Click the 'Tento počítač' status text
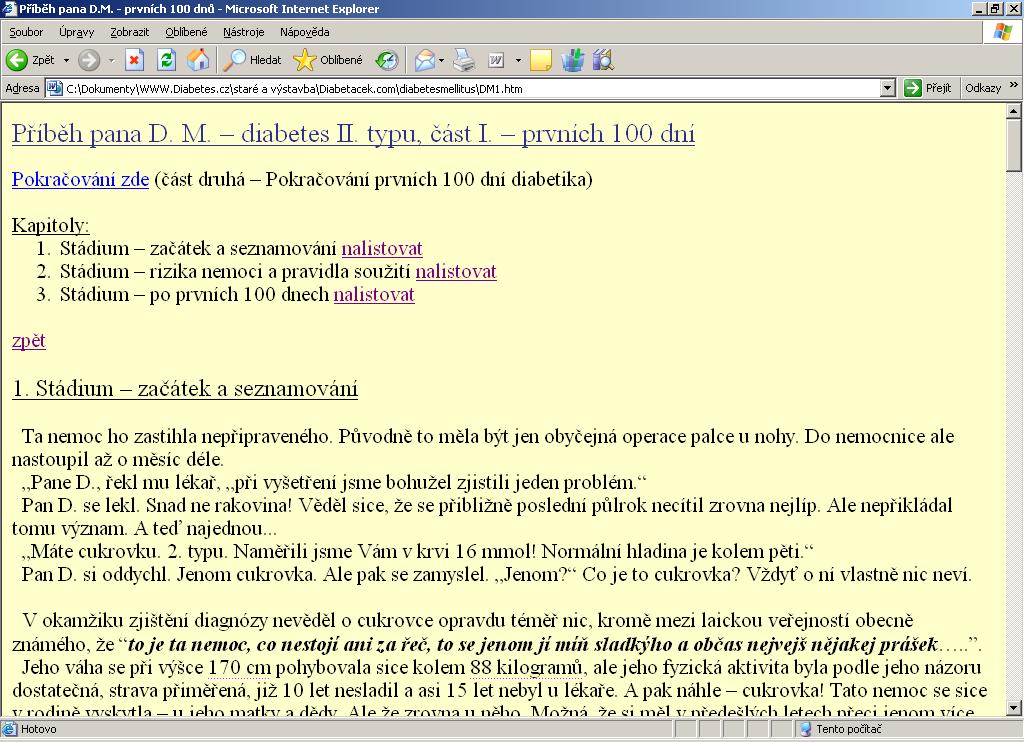 [x=848, y=729]
